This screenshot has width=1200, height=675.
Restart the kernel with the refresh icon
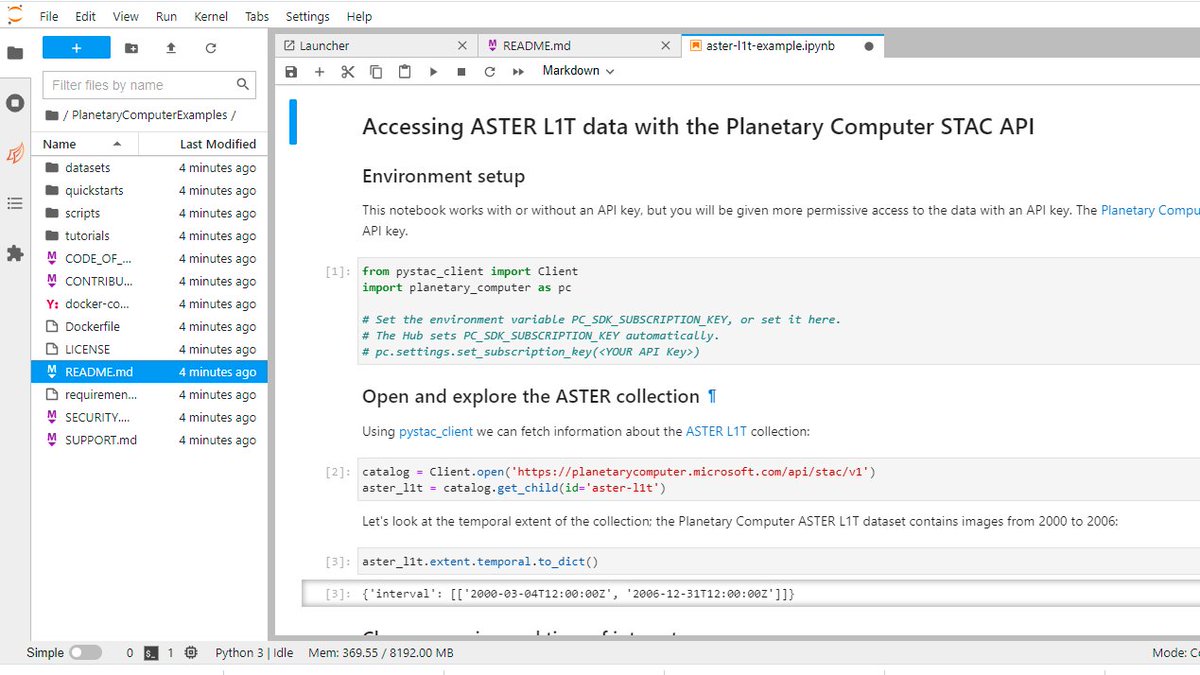[488, 71]
